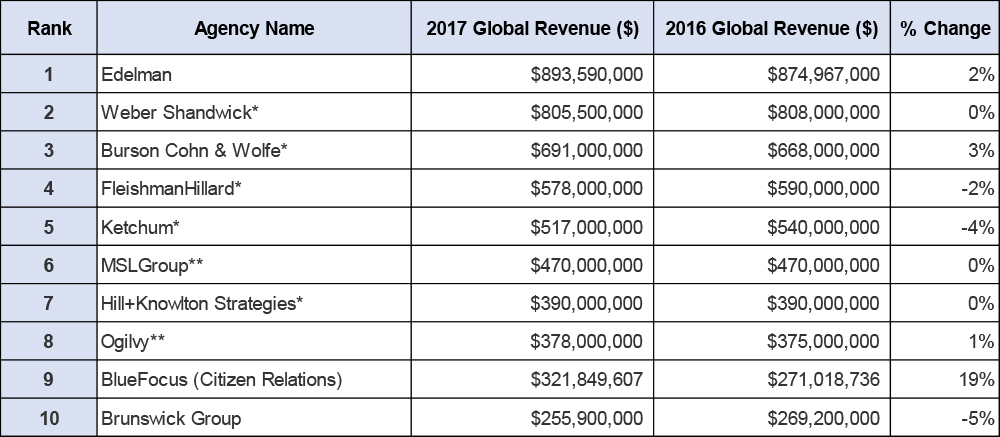Click the Hill+Knowlton Strategies* cell
1000x437 pixels.
[x=201, y=303]
